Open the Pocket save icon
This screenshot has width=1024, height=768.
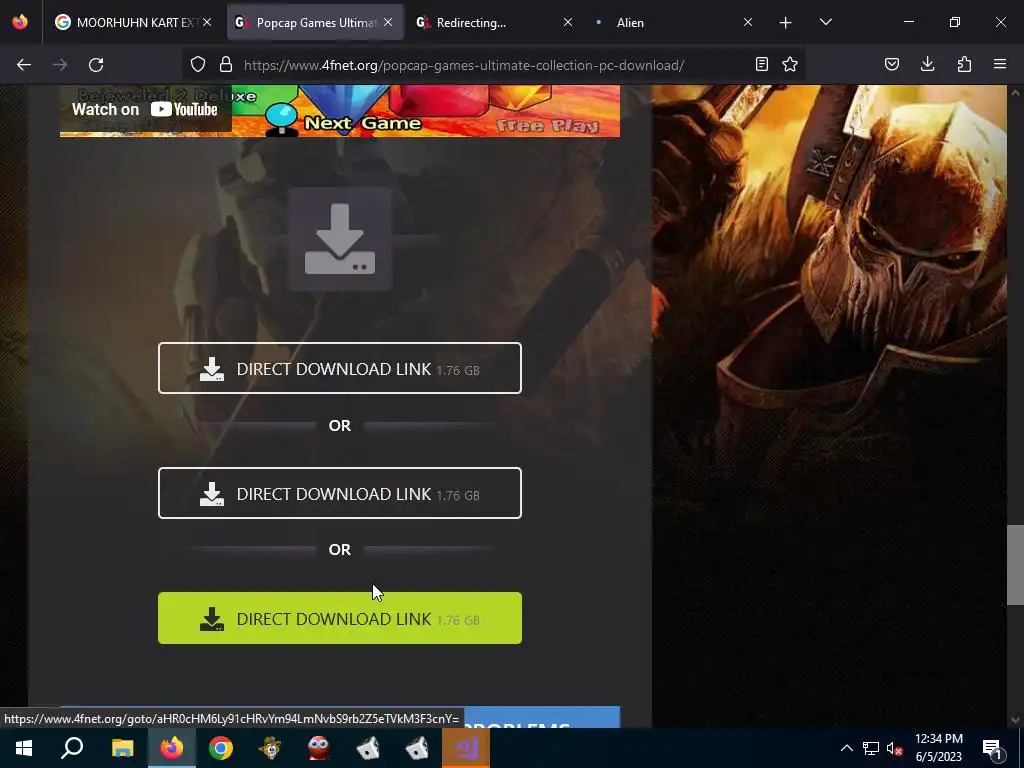892,65
